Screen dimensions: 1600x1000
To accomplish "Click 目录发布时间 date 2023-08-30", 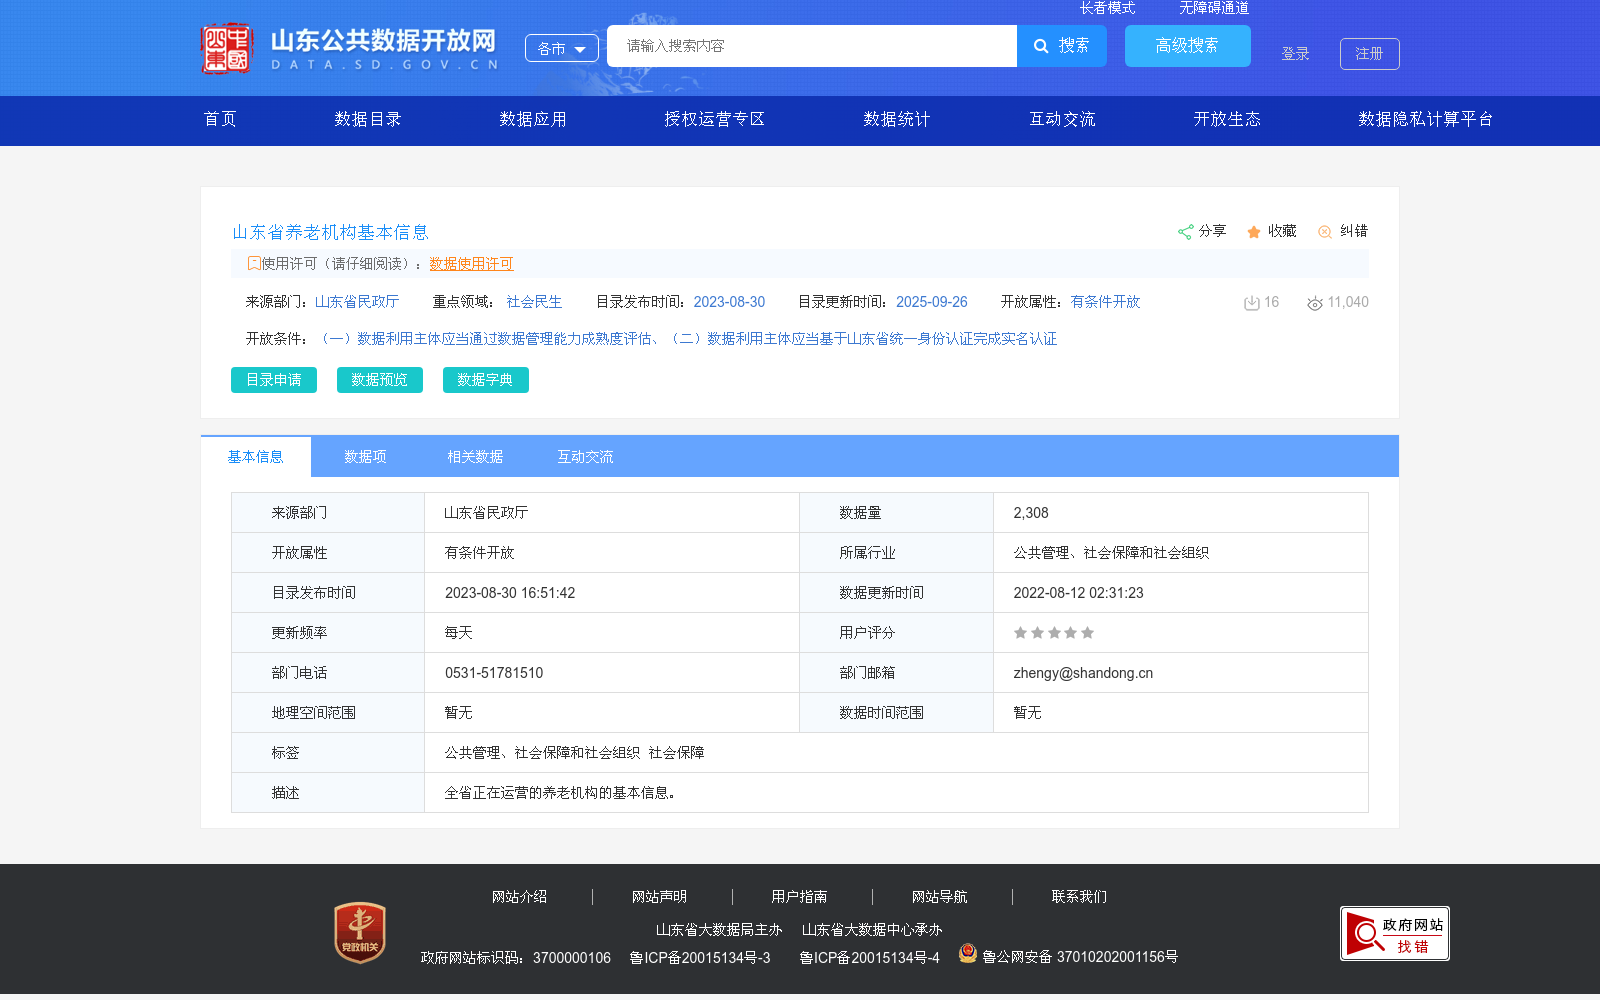I will pyautogui.click(x=729, y=302).
